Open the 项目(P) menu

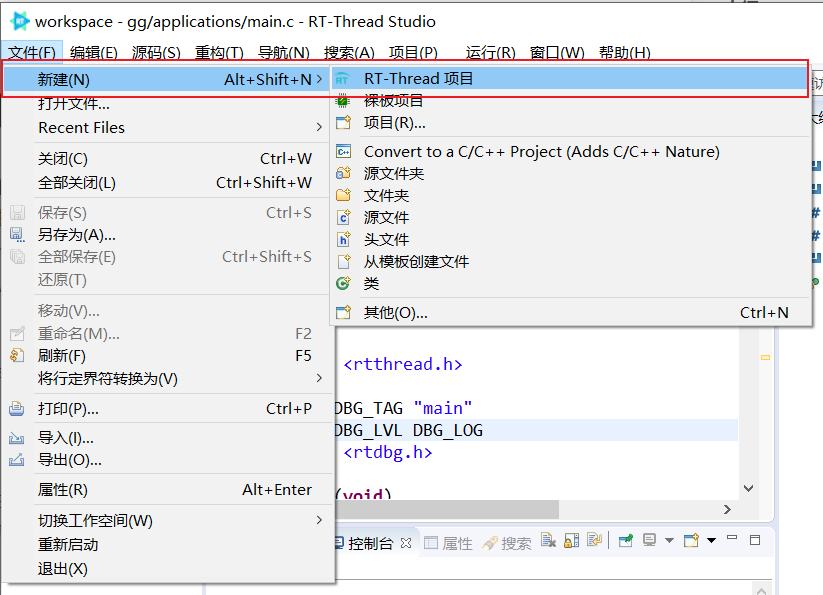(413, 52)
